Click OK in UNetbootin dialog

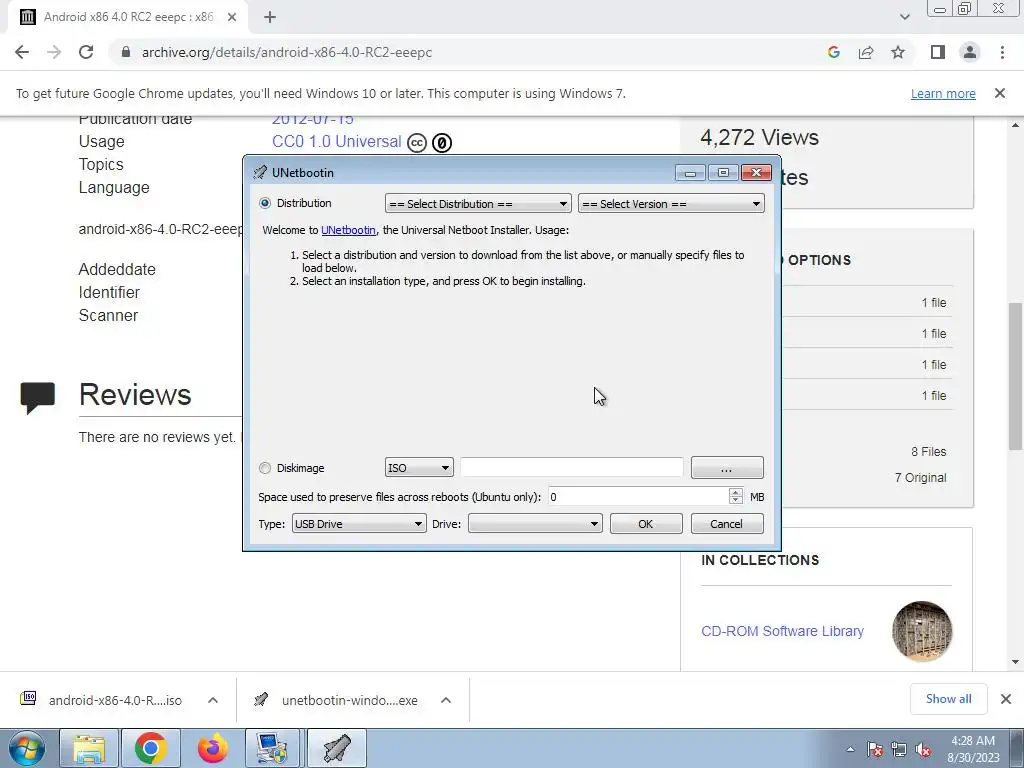[x=646, y=524]
